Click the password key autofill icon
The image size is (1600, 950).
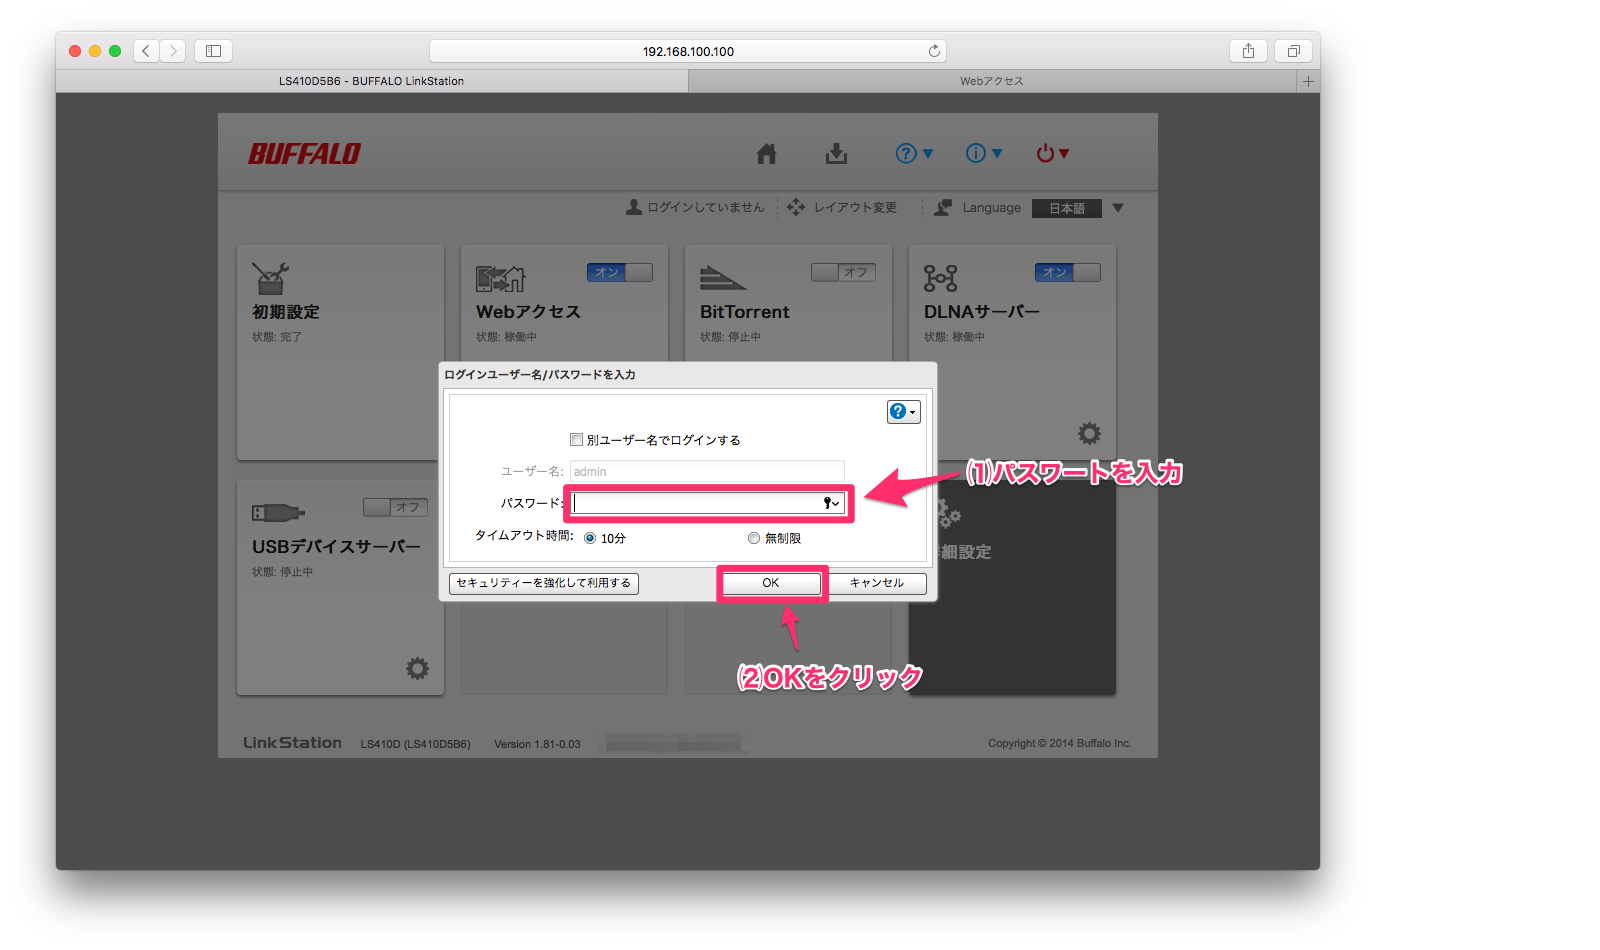pos(831,503)
